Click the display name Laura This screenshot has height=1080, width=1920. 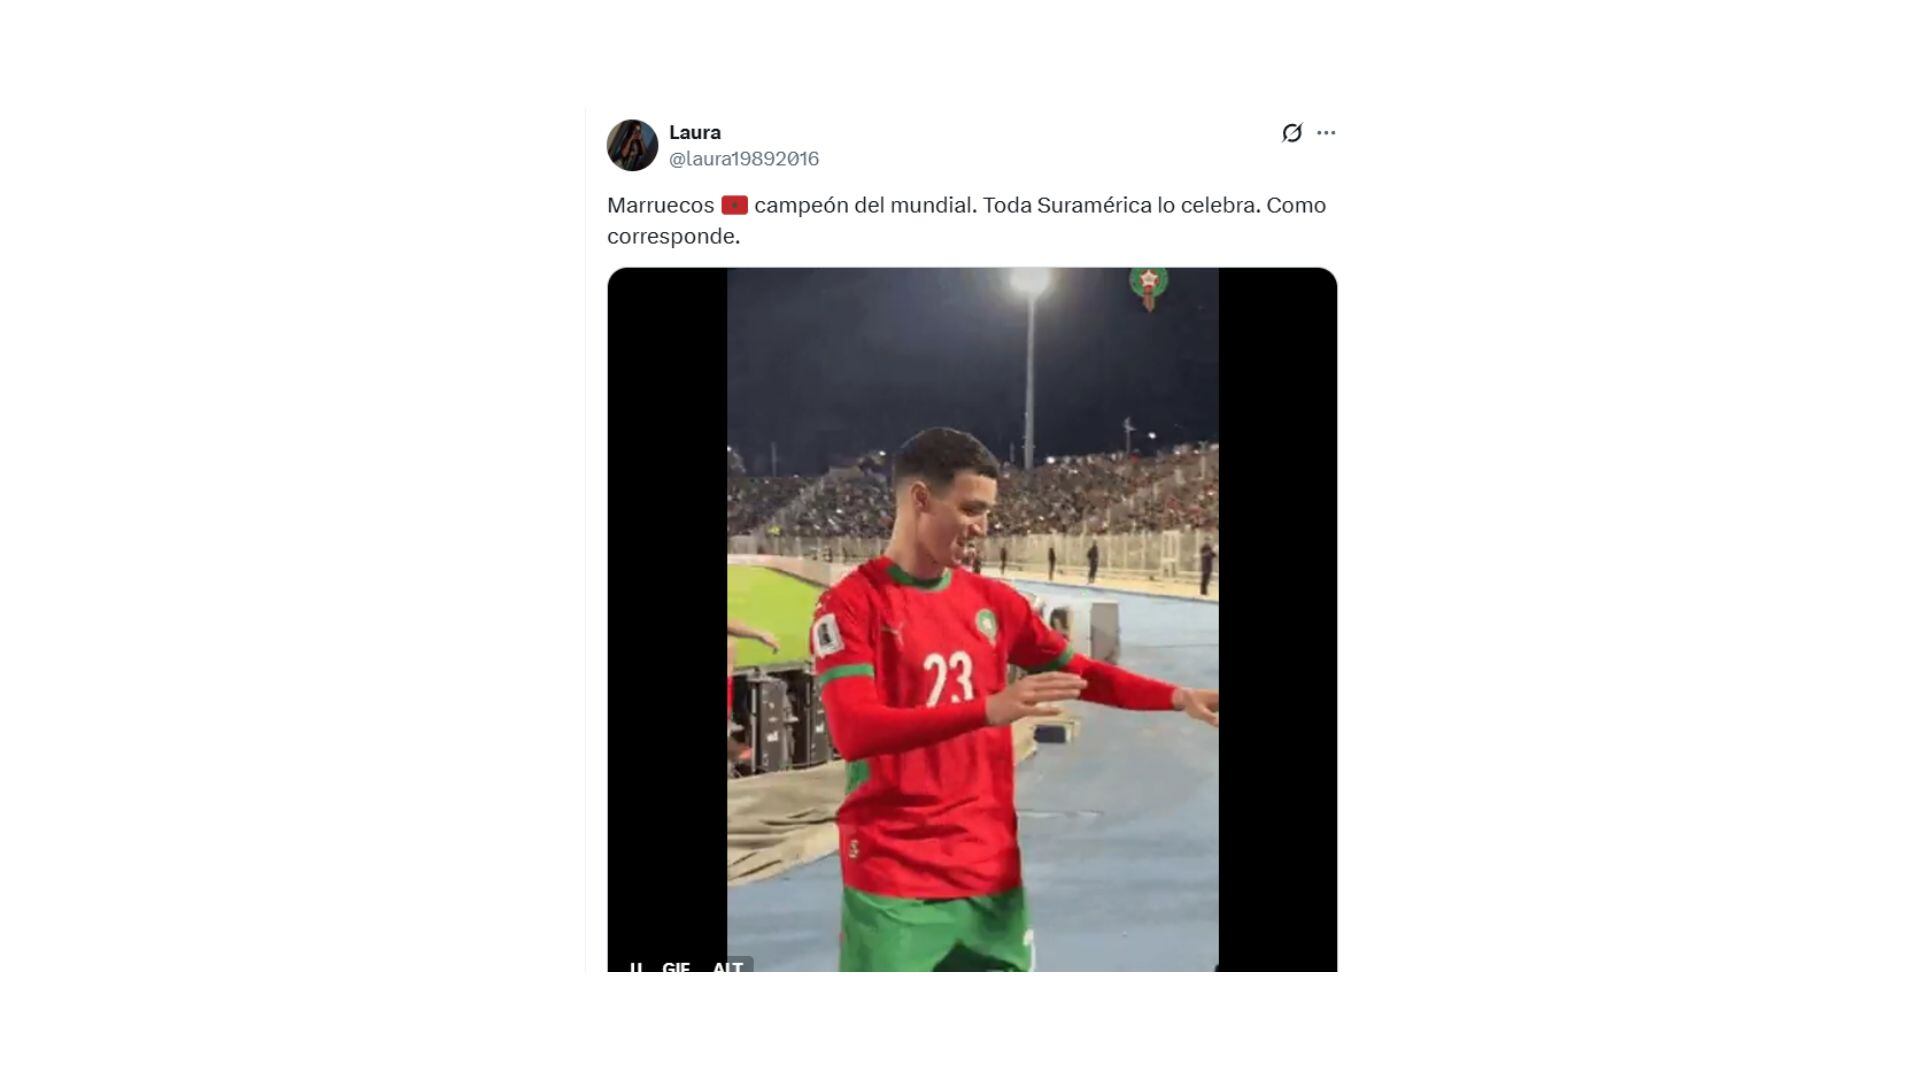tap(695, 132)
